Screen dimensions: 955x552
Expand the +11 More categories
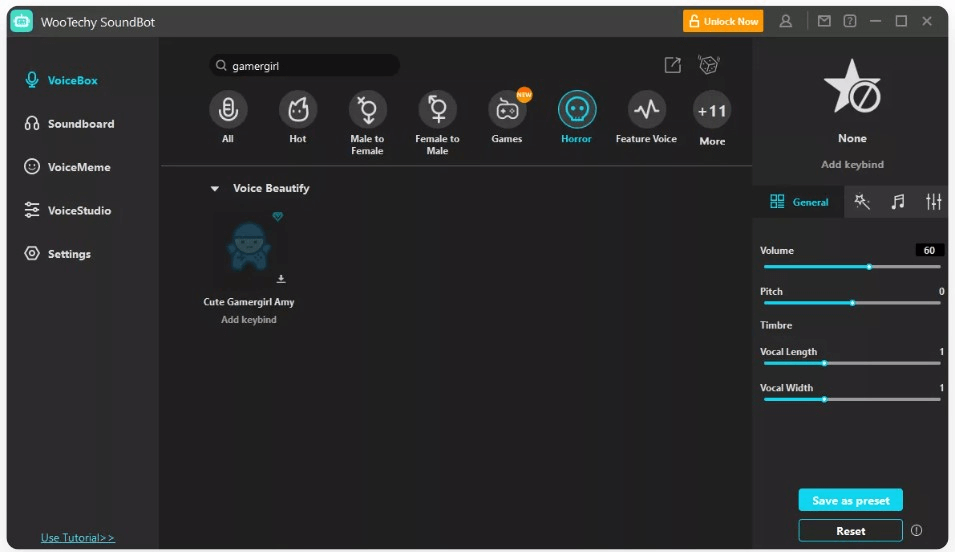coord(712,110)
